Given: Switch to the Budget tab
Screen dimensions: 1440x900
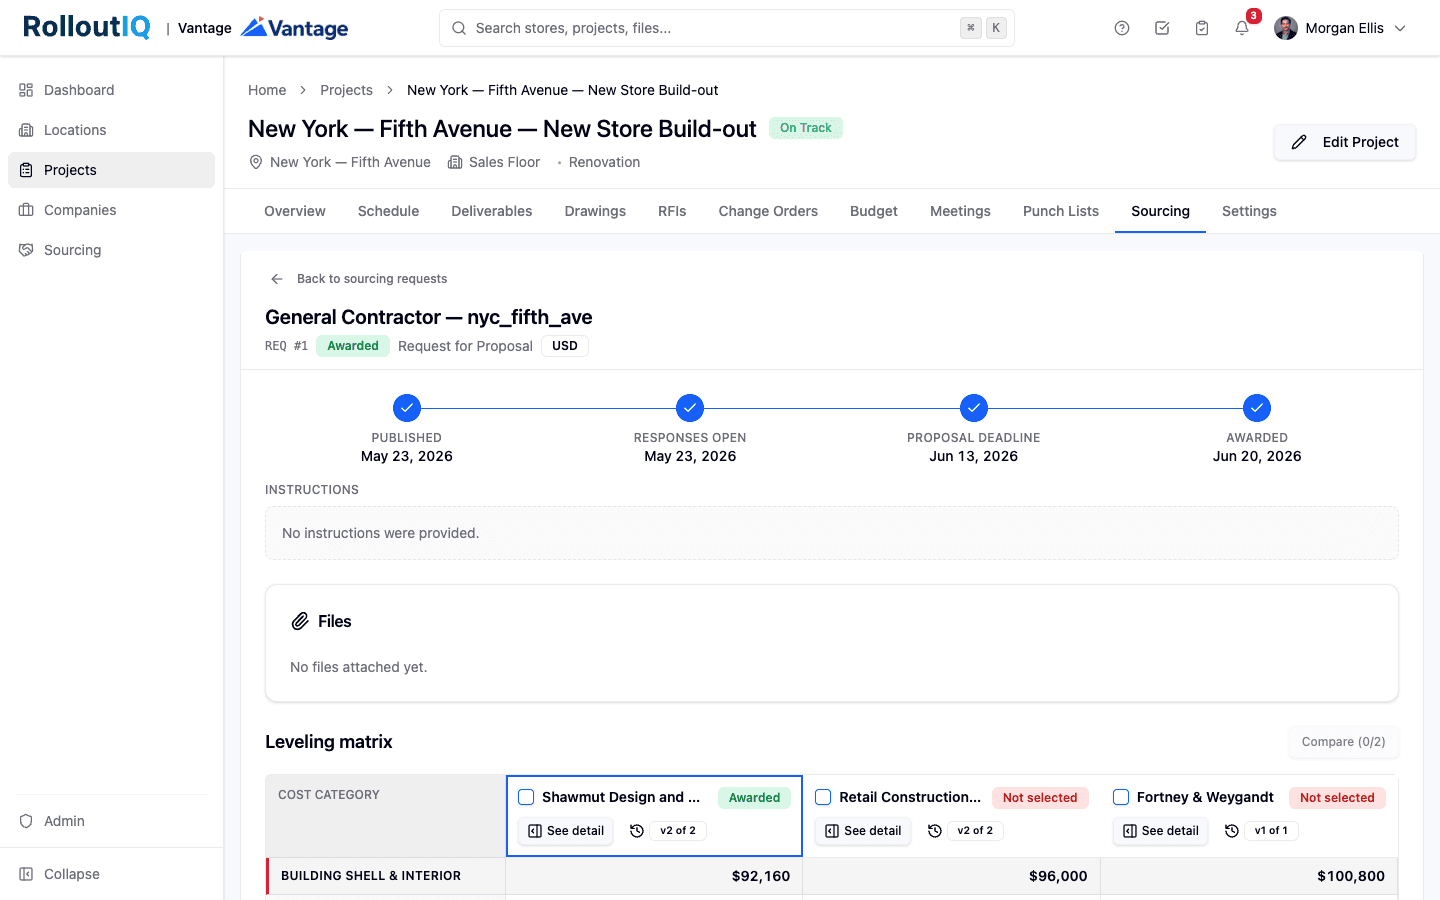Looking at the screenshot, I should tap(874, 211).
